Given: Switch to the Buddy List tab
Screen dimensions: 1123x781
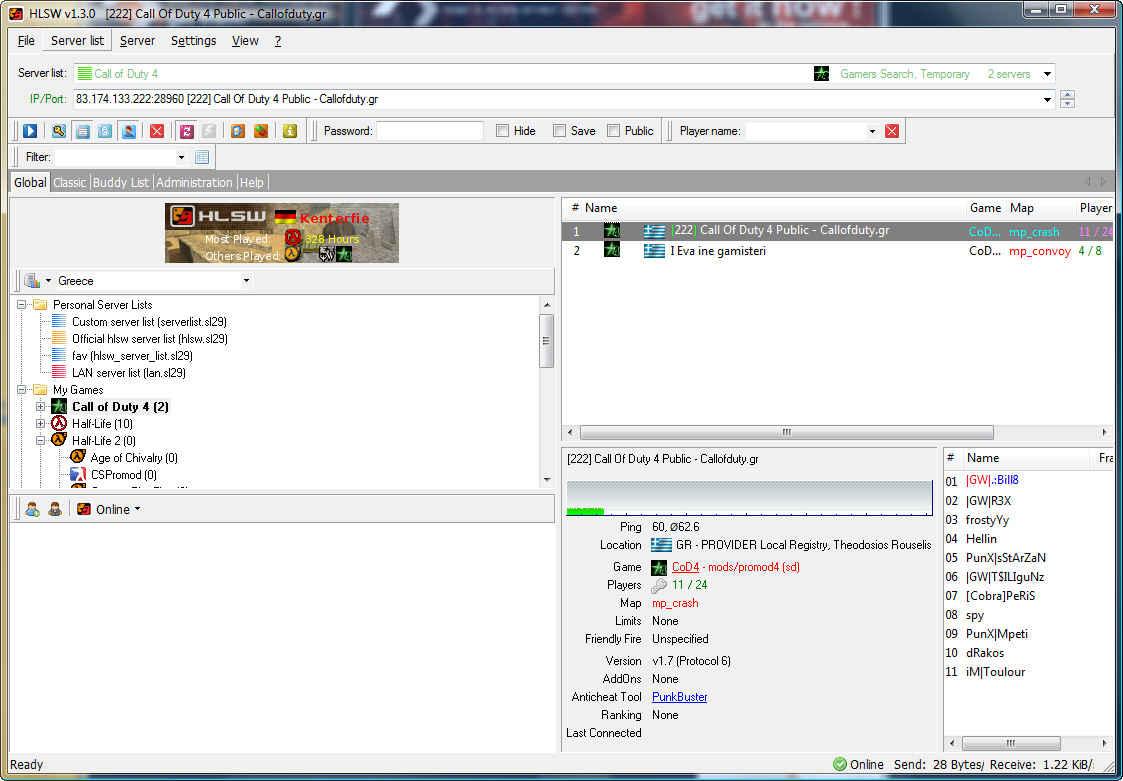Looking at the screenshot, I should (121, 183).
